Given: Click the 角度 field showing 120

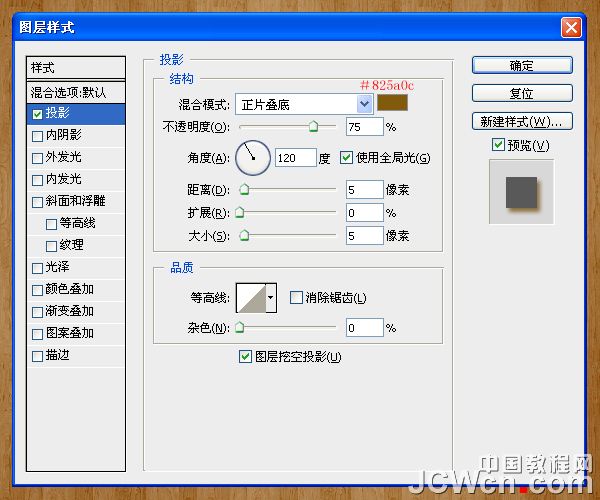Looking at the screenshot, I should pyautogui.click(x=296, y=158).
